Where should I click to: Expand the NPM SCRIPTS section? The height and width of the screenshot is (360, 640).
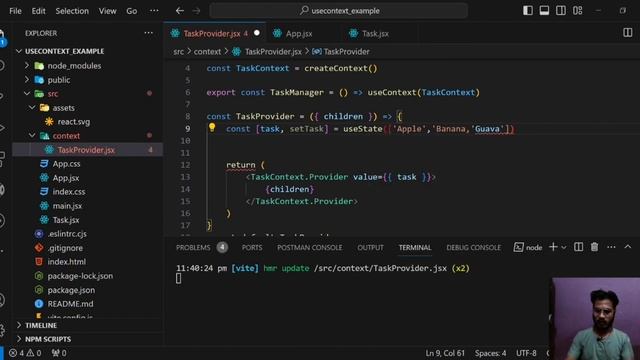[88, 339]
